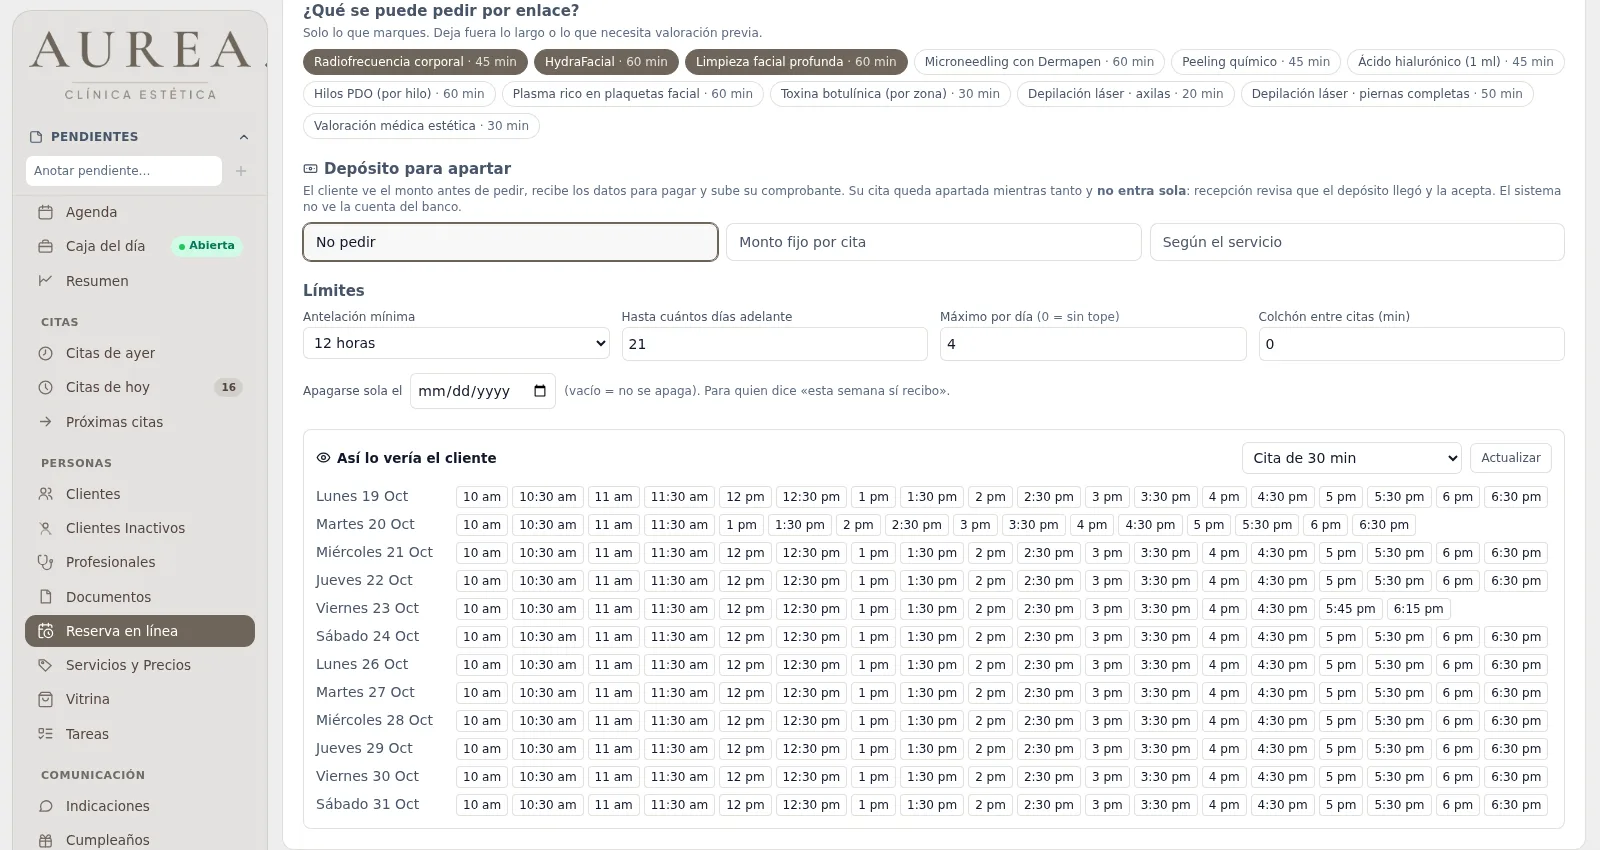Deselect the Radiofrecuencia corporal service chip

(415, 62)
